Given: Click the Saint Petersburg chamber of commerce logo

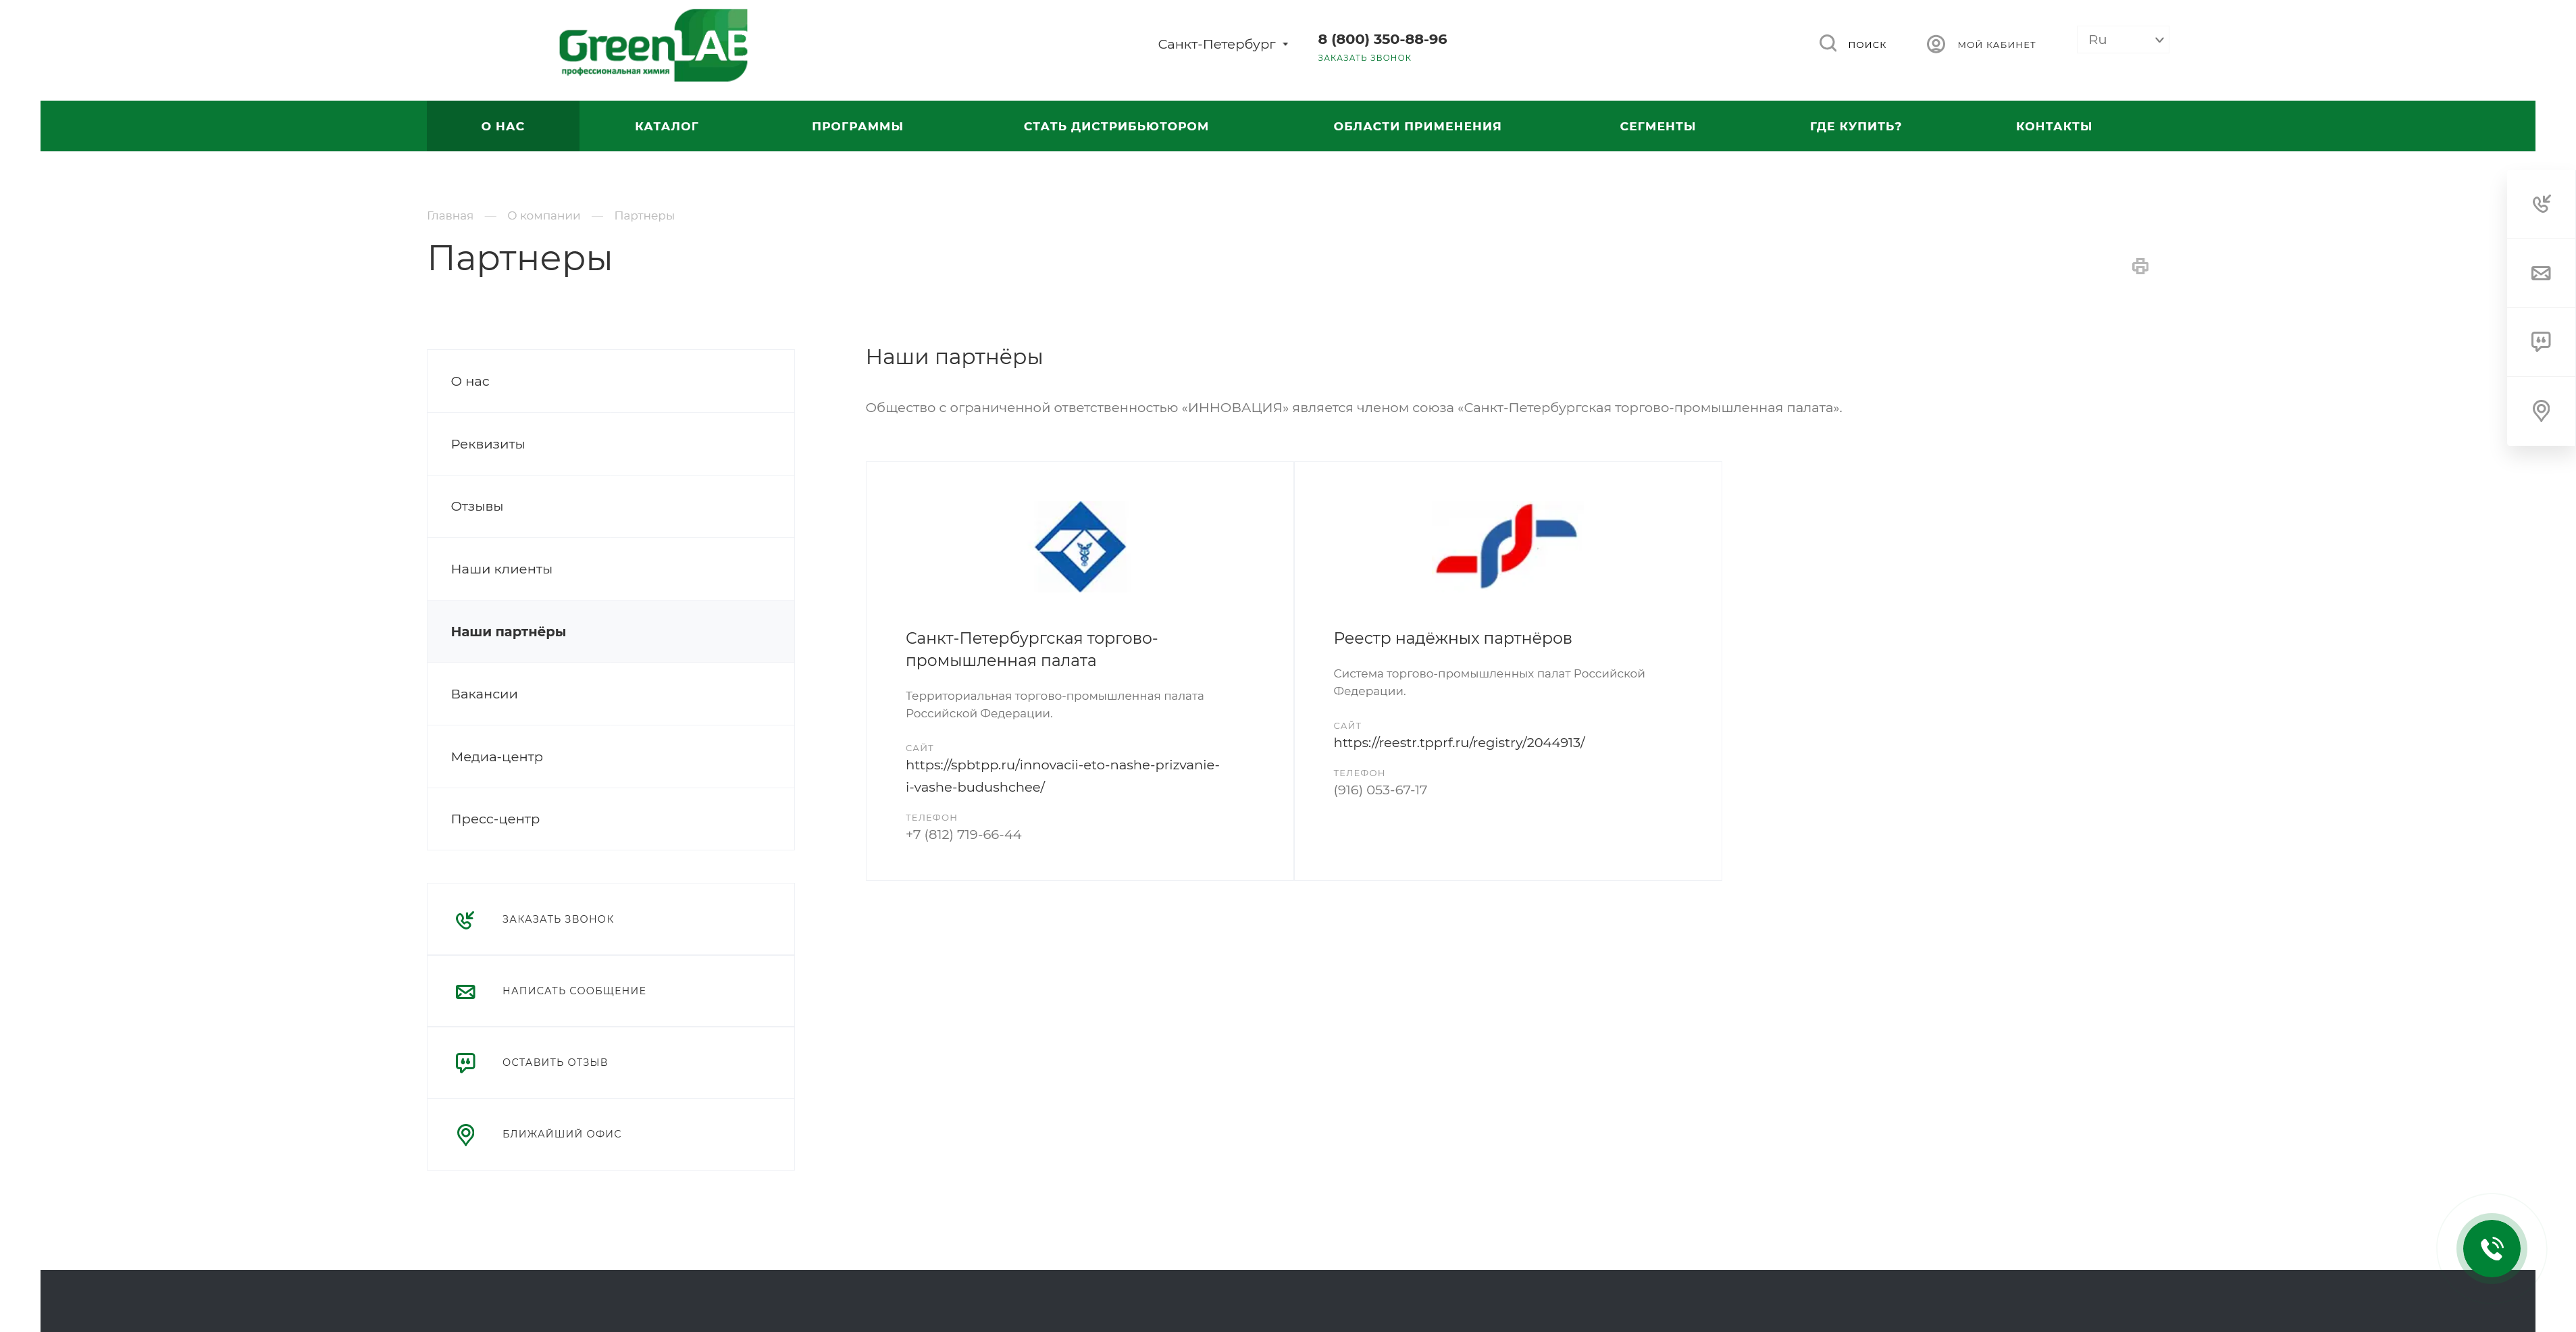Looking at the screenshot, I should point(1080,546).
